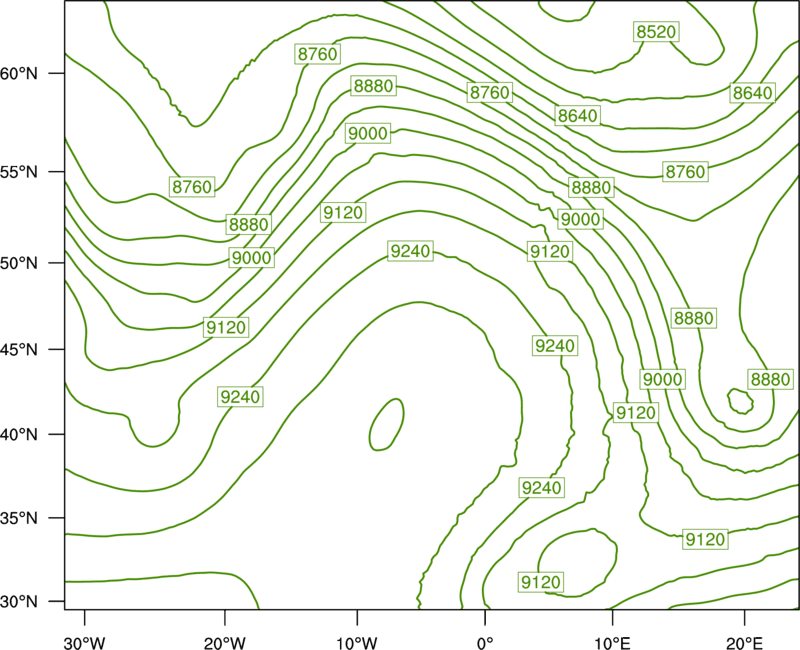Click the 8520 contour label
The height and width of the screenshot is (650, 800).
click(x=656, y=32)
